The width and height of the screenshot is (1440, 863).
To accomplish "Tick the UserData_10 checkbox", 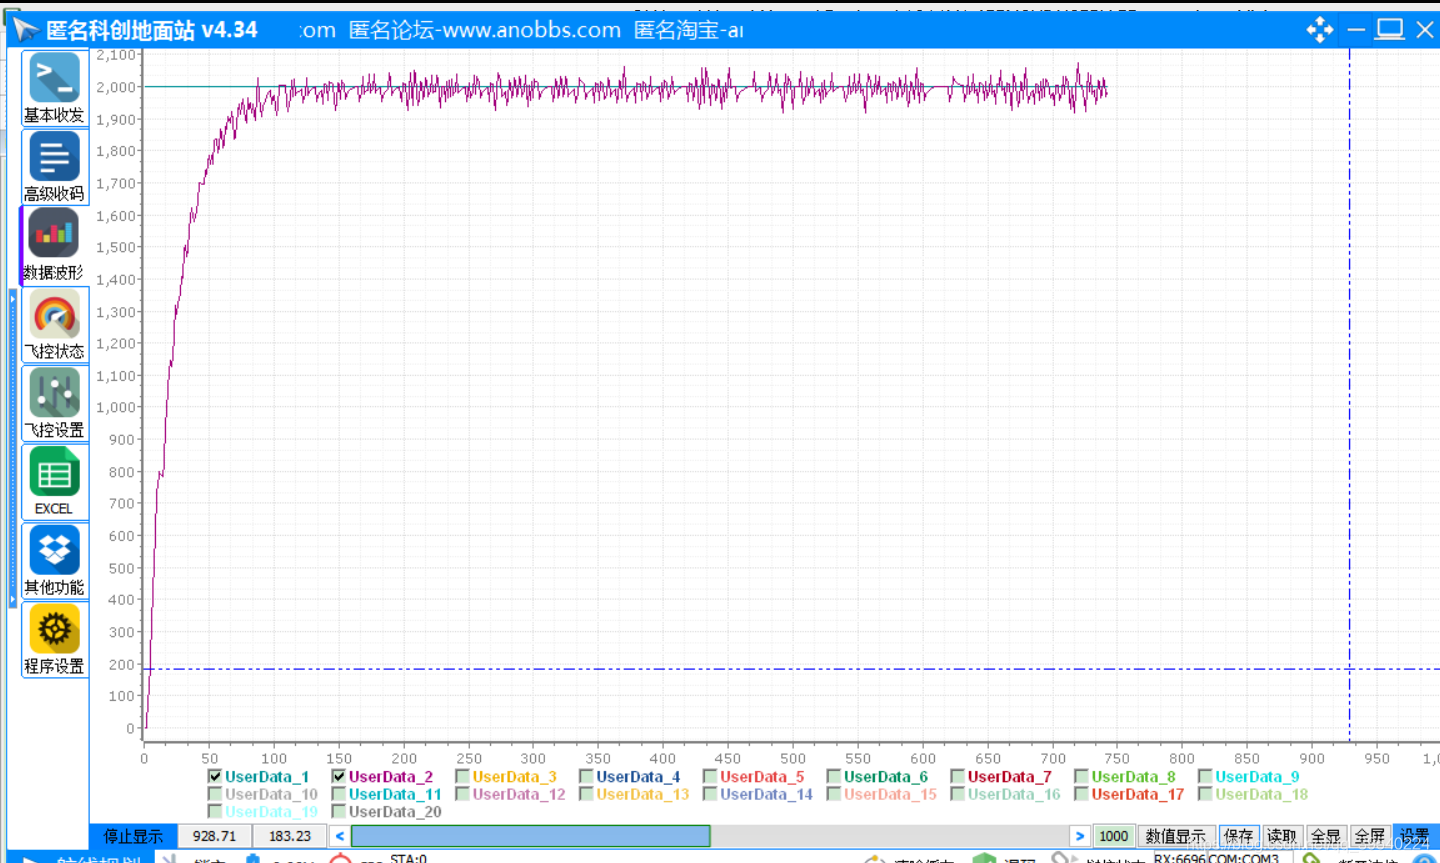I will pyautogui.click(x=215, y=794).
